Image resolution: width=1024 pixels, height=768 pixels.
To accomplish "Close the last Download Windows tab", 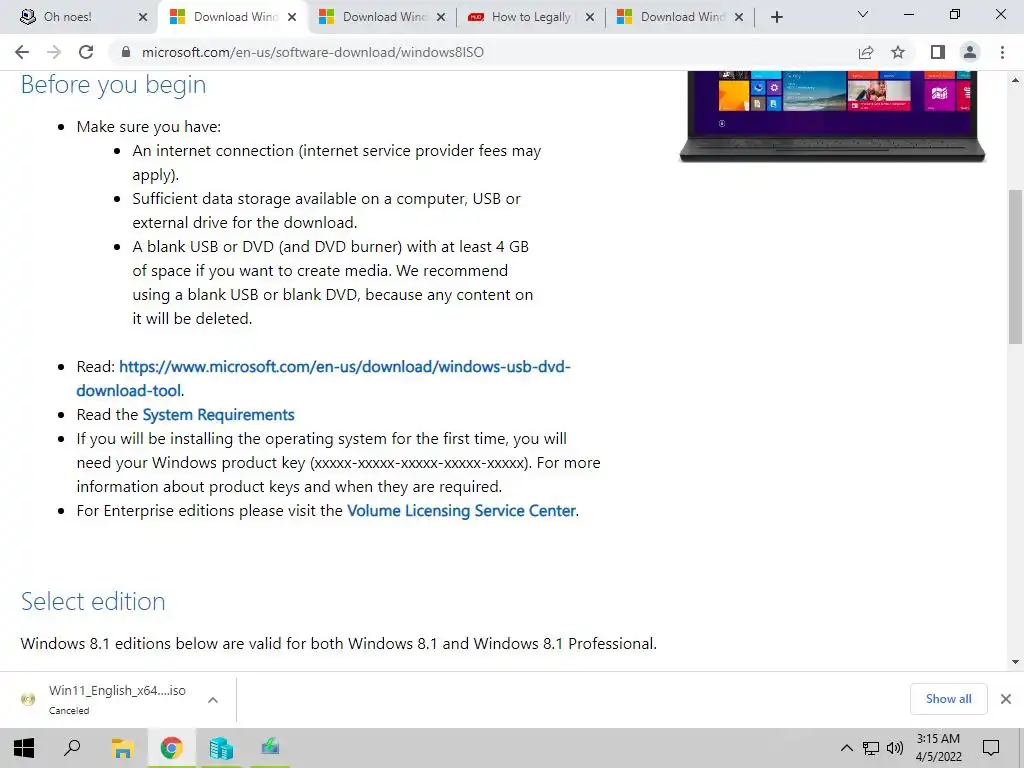I will click(739, 17).
